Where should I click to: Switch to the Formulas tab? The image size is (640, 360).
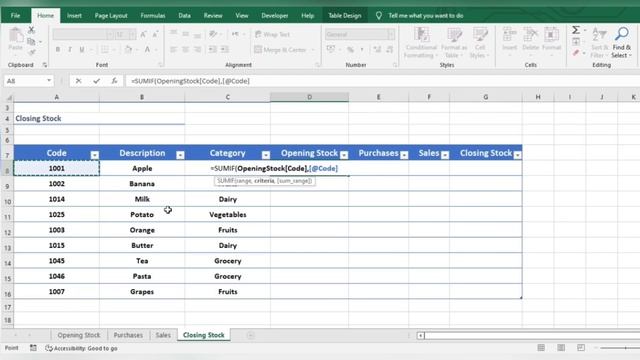tap(153, 16)
